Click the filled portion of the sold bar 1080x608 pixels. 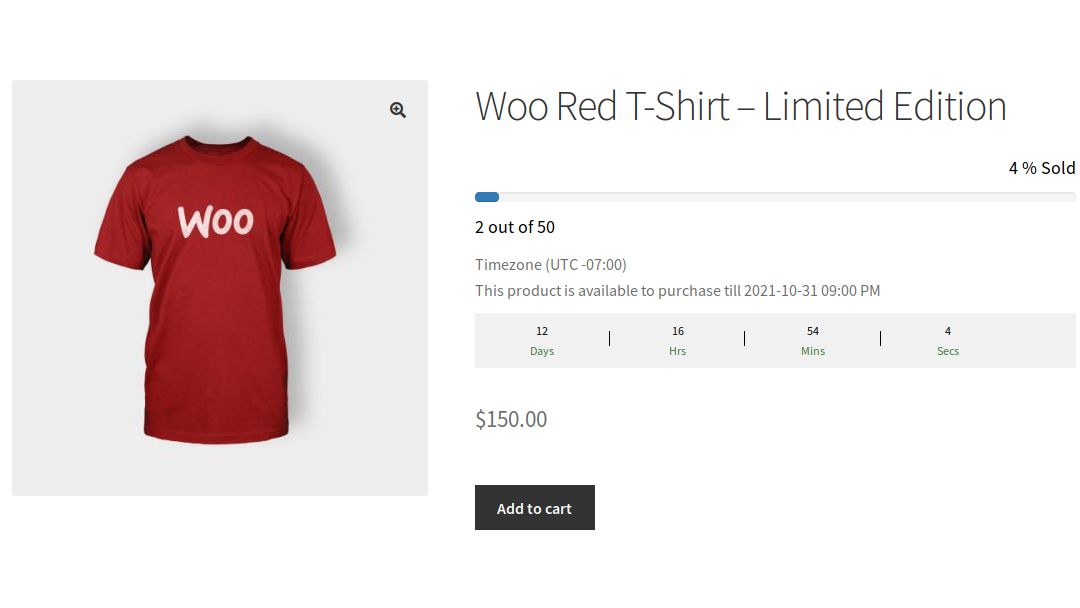[486, 197]
